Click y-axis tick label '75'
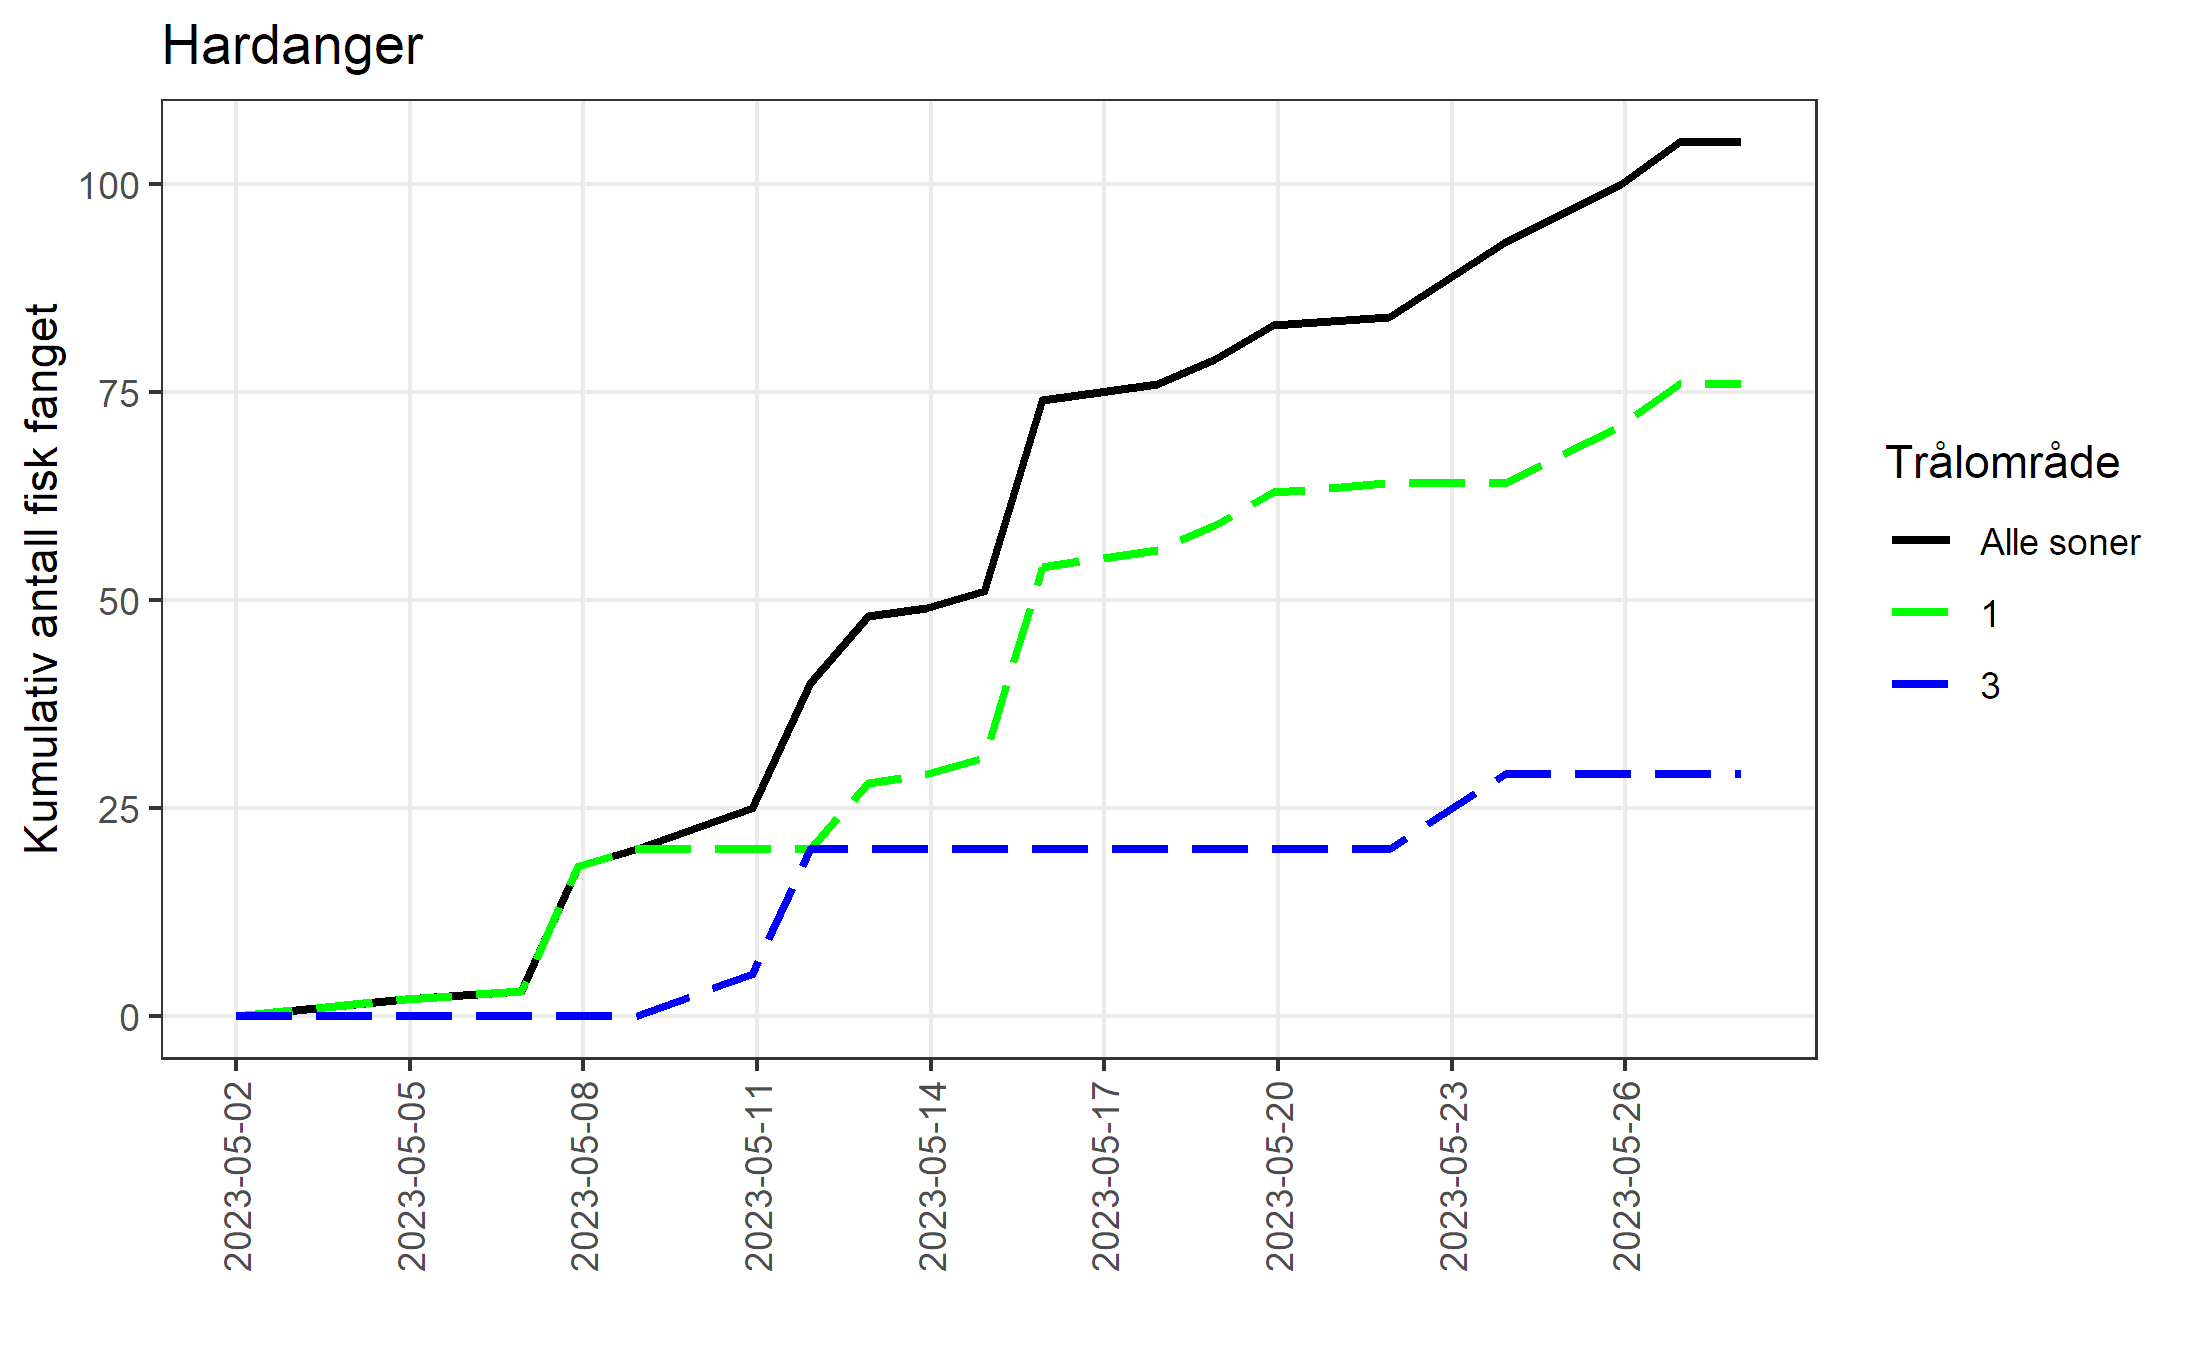The width and height of the screenshot is (2187, 1350). coord(119,393)
